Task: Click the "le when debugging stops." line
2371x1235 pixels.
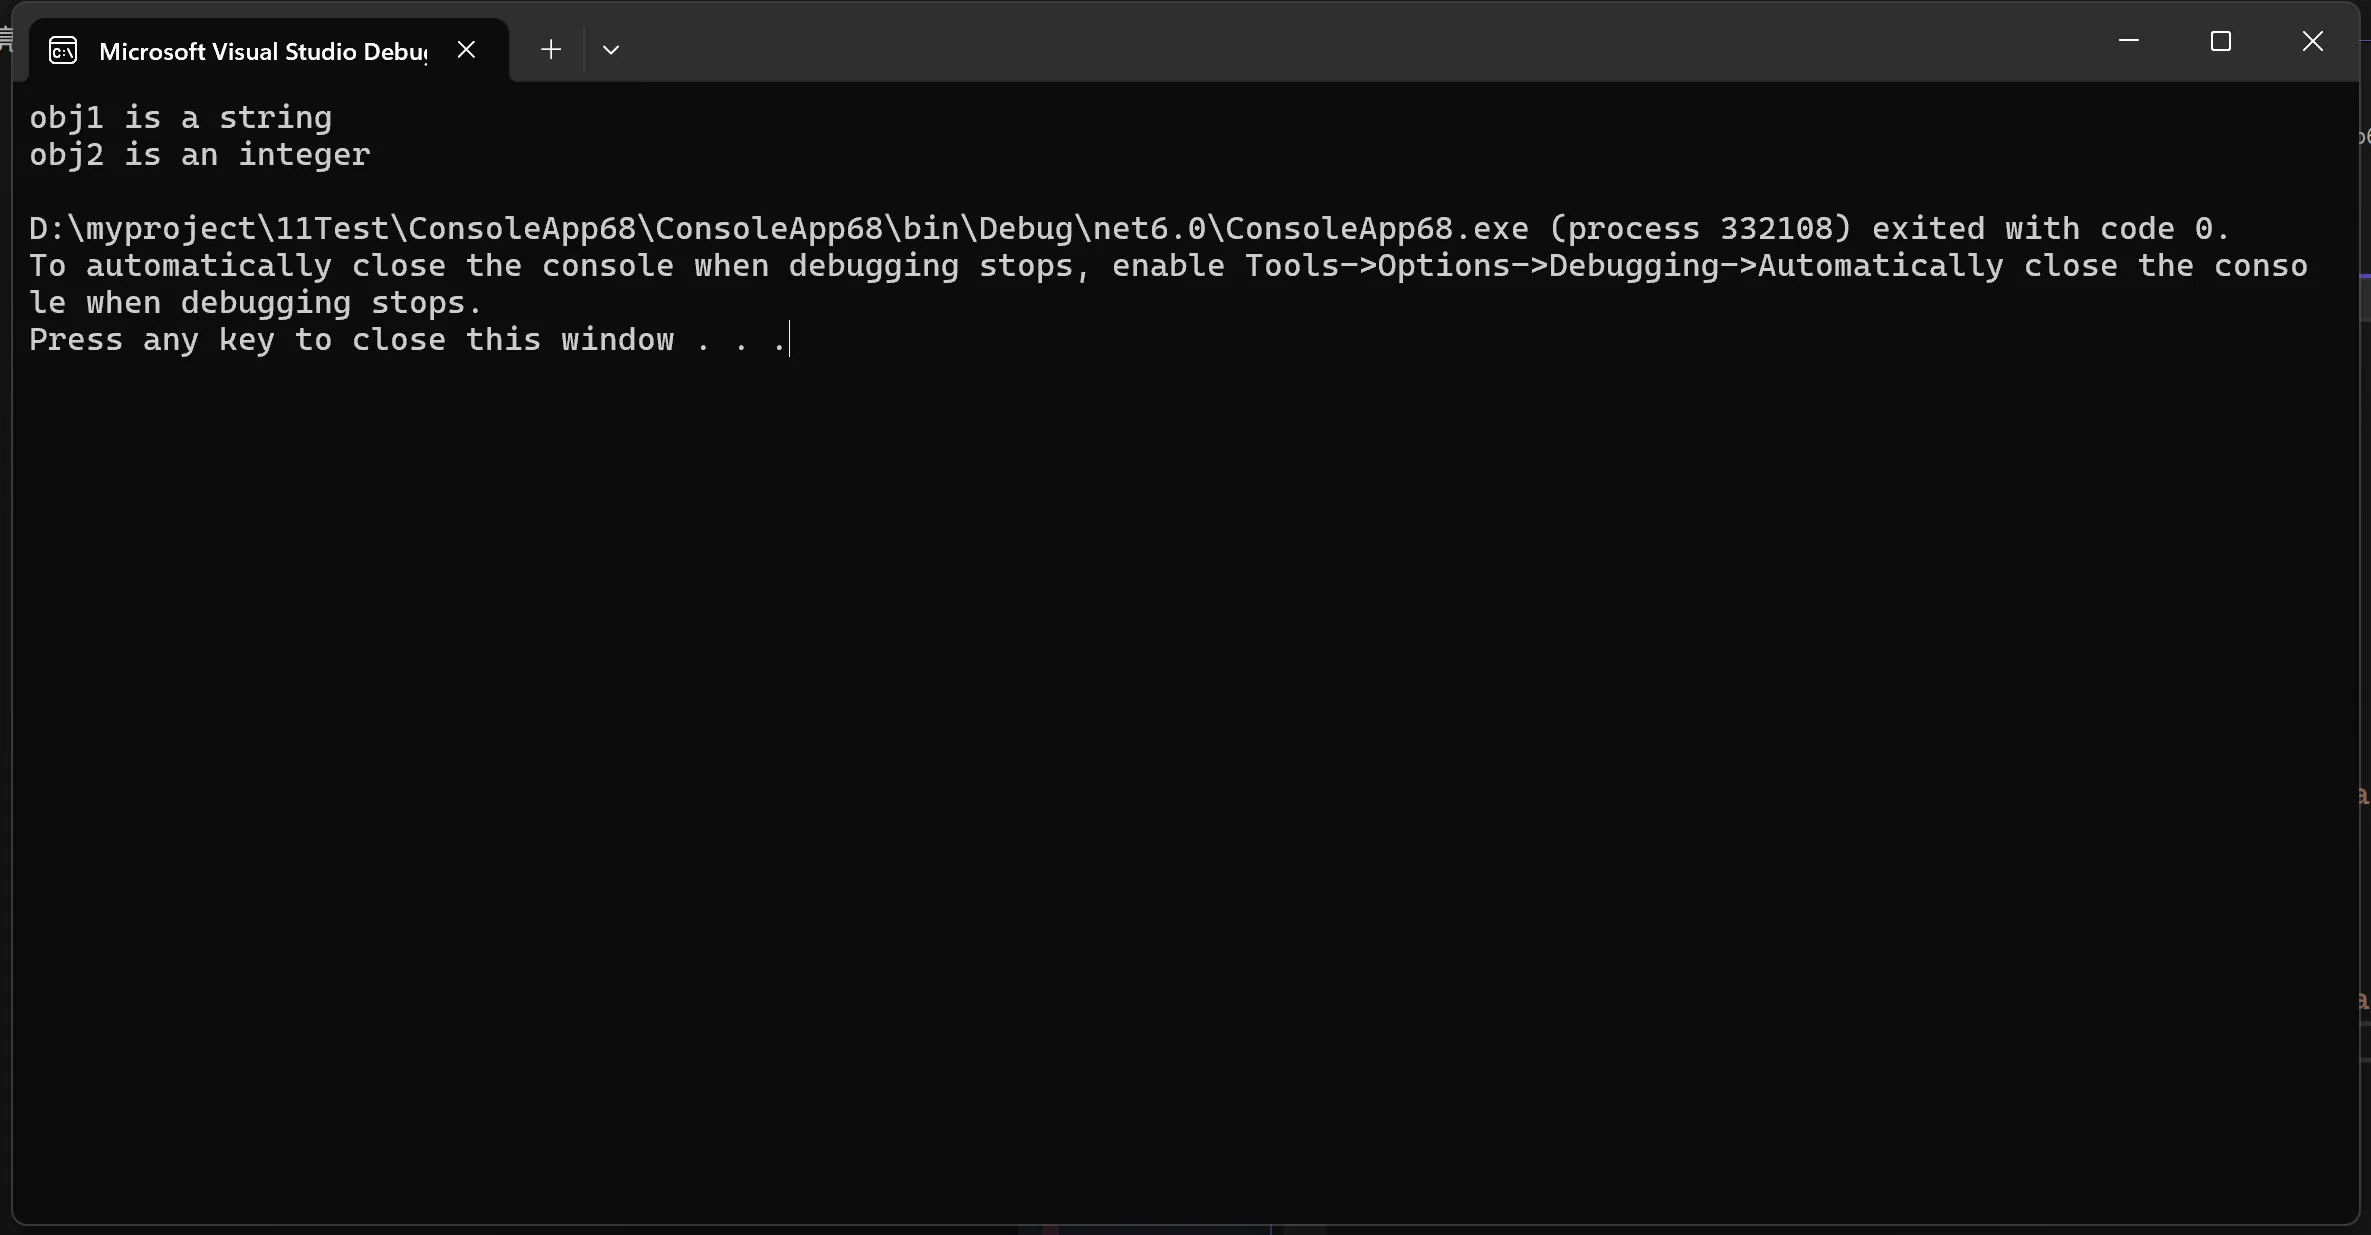Action: point(255,303)
